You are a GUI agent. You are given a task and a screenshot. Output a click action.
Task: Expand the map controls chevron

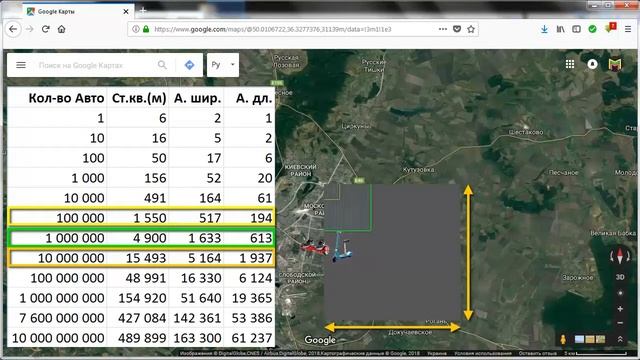pyautogui.click(x=620, y=339)
